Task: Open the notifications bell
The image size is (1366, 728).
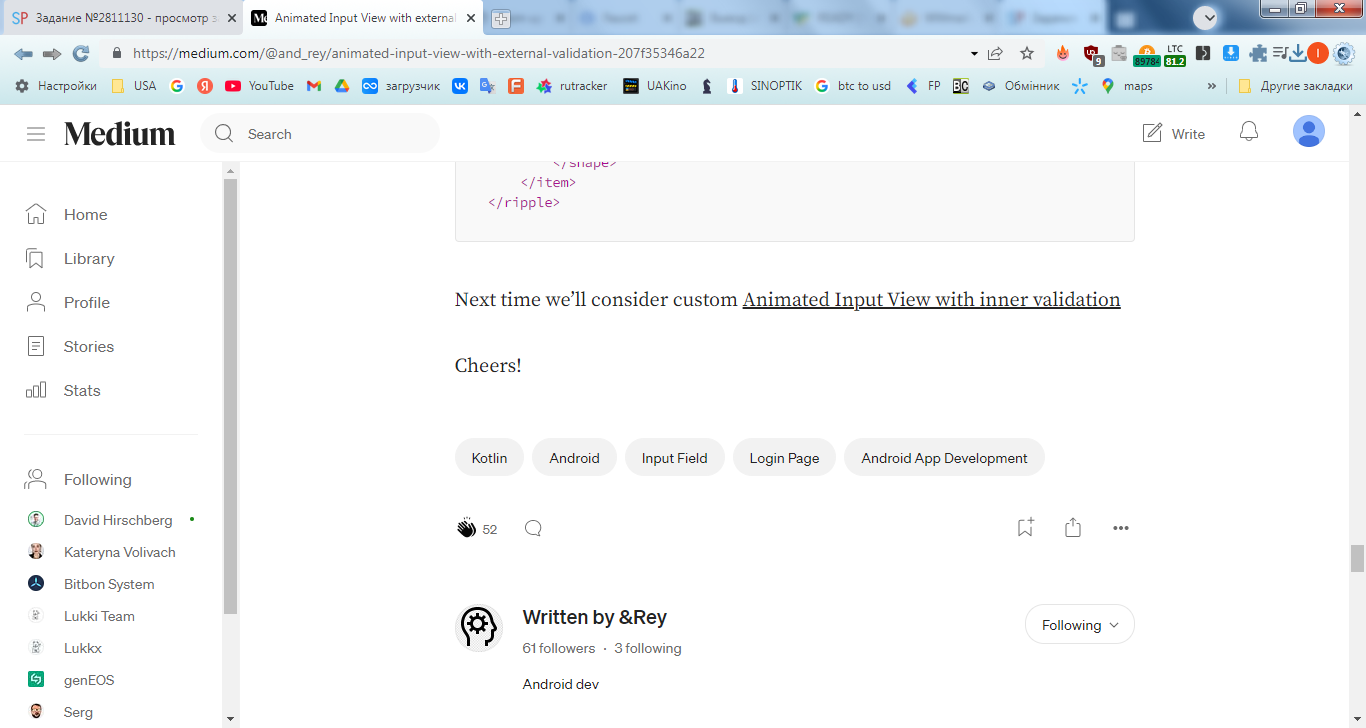Action: [x=1249, y=132]
